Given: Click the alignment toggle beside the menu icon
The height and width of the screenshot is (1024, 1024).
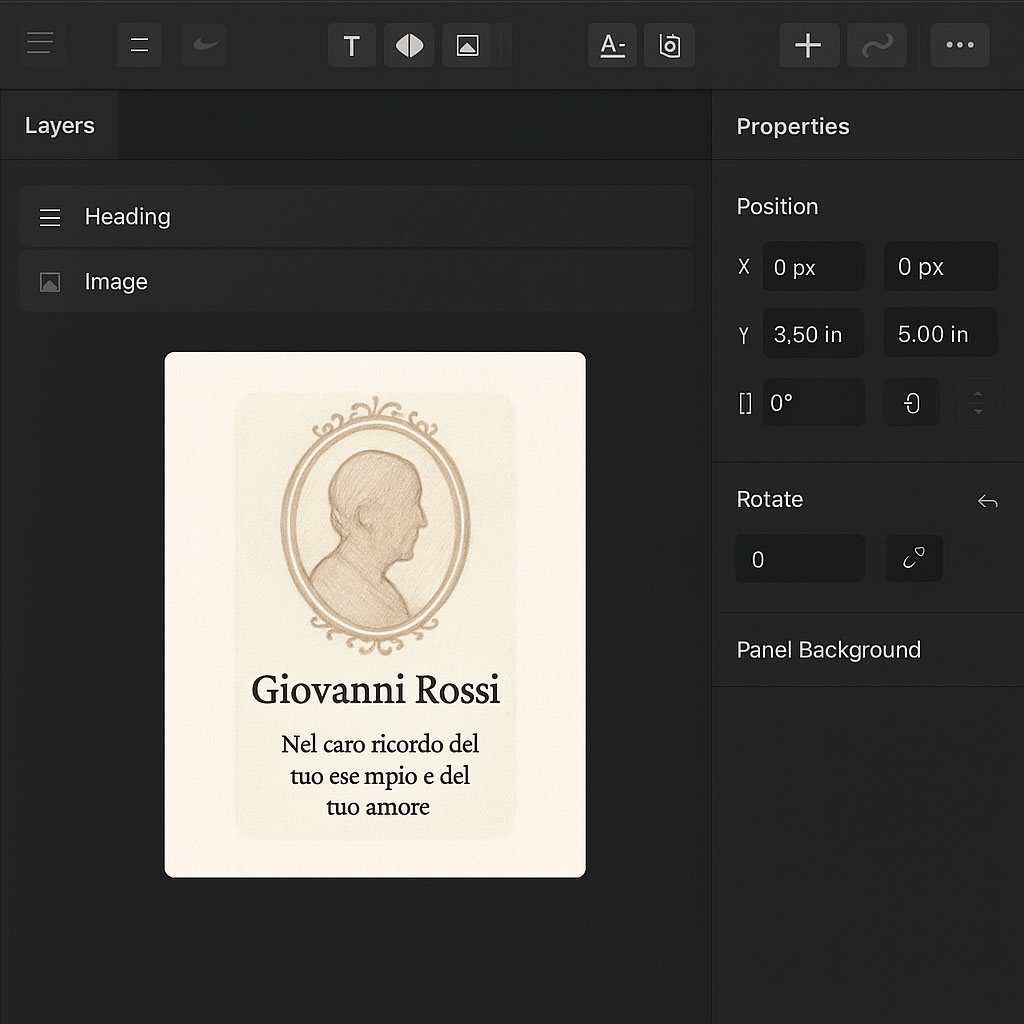Looking at the screenshot, I should 139,45.
